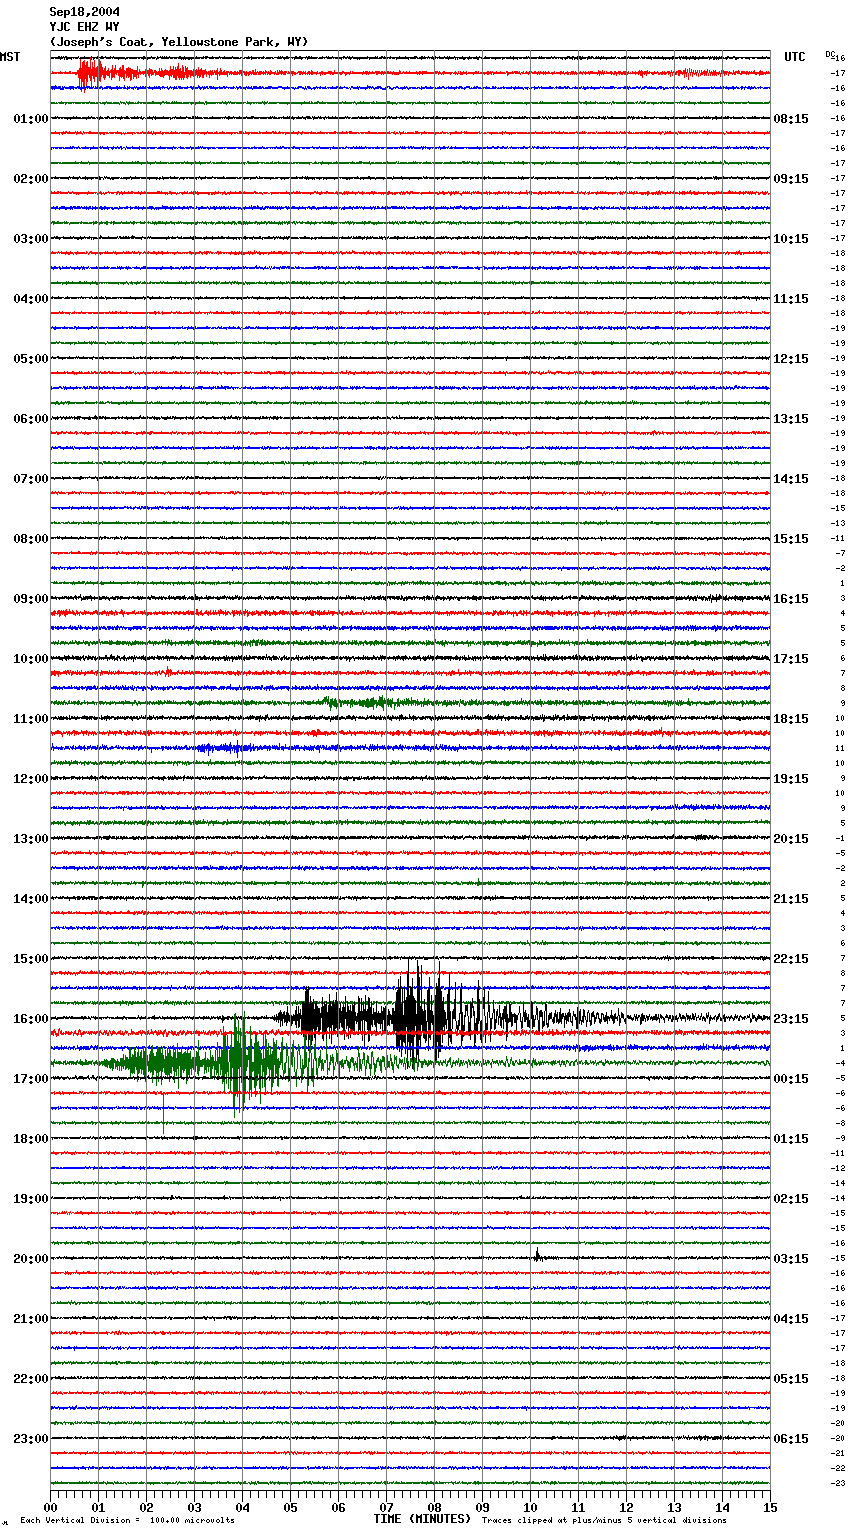Click the UTC time label '12:15'
Viewport: 850px width, 1534px height.
pos(791,359)
